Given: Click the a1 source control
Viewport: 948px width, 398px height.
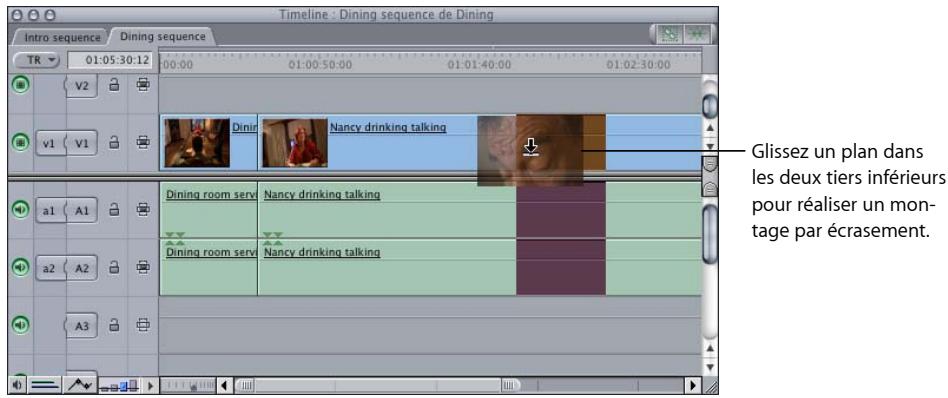Looking at the screenshot, I should click(x=49, y=210).
